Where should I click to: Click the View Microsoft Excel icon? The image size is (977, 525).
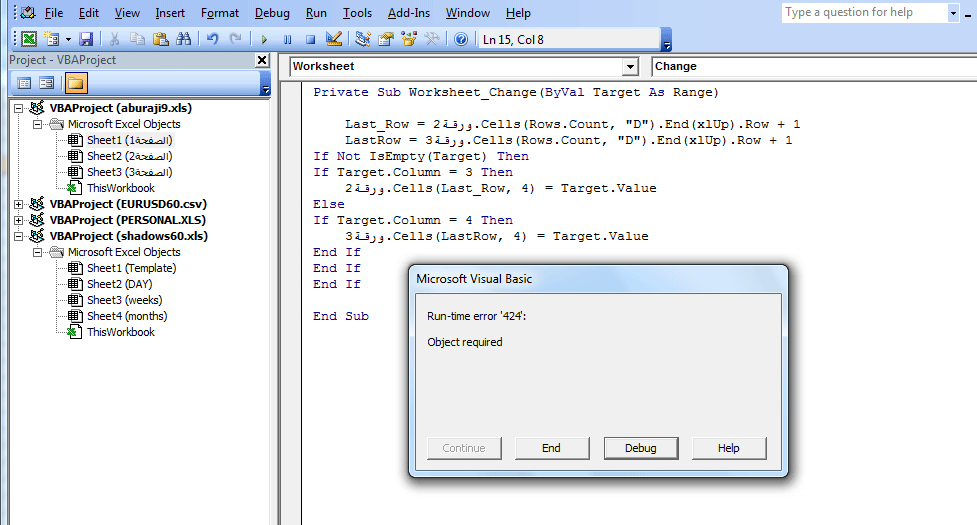click(29, 39)
